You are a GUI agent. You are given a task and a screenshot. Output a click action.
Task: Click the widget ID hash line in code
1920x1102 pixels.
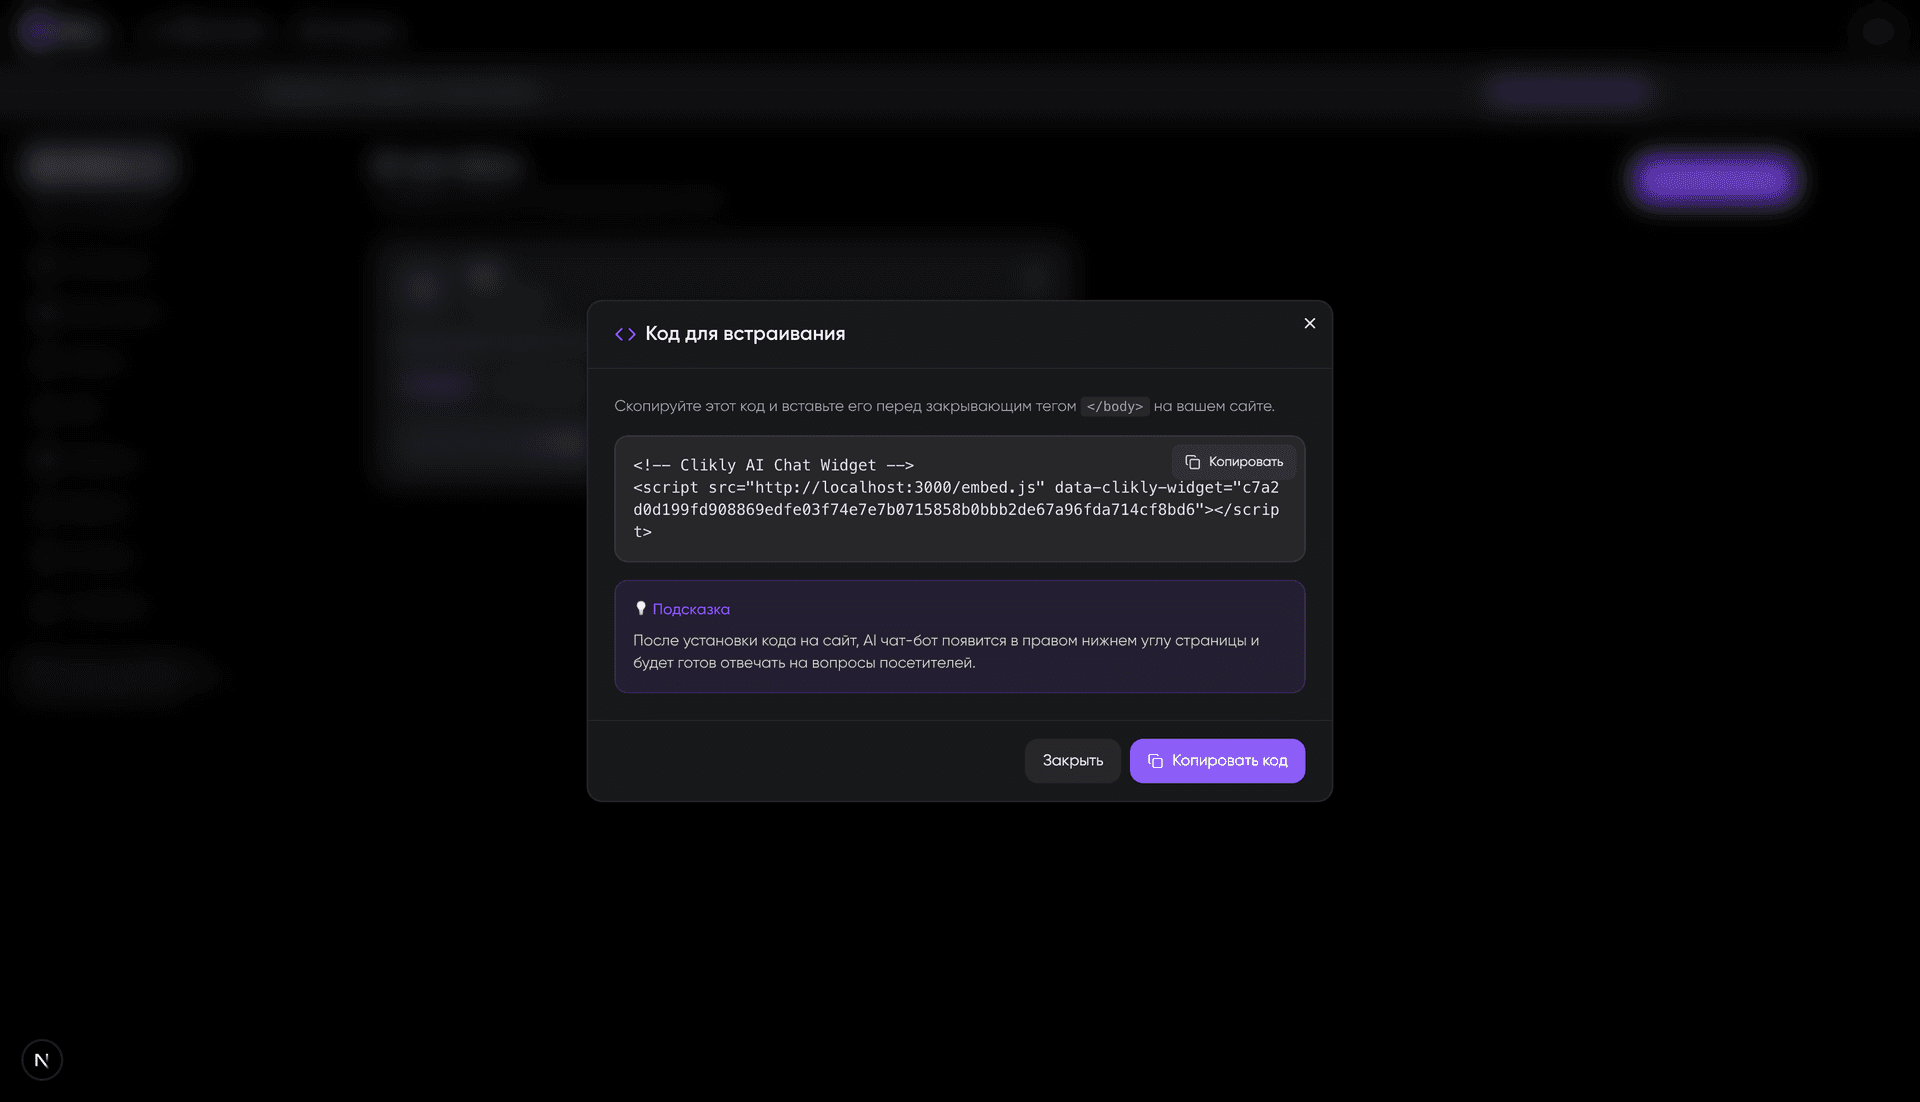[x=914, y=510]
